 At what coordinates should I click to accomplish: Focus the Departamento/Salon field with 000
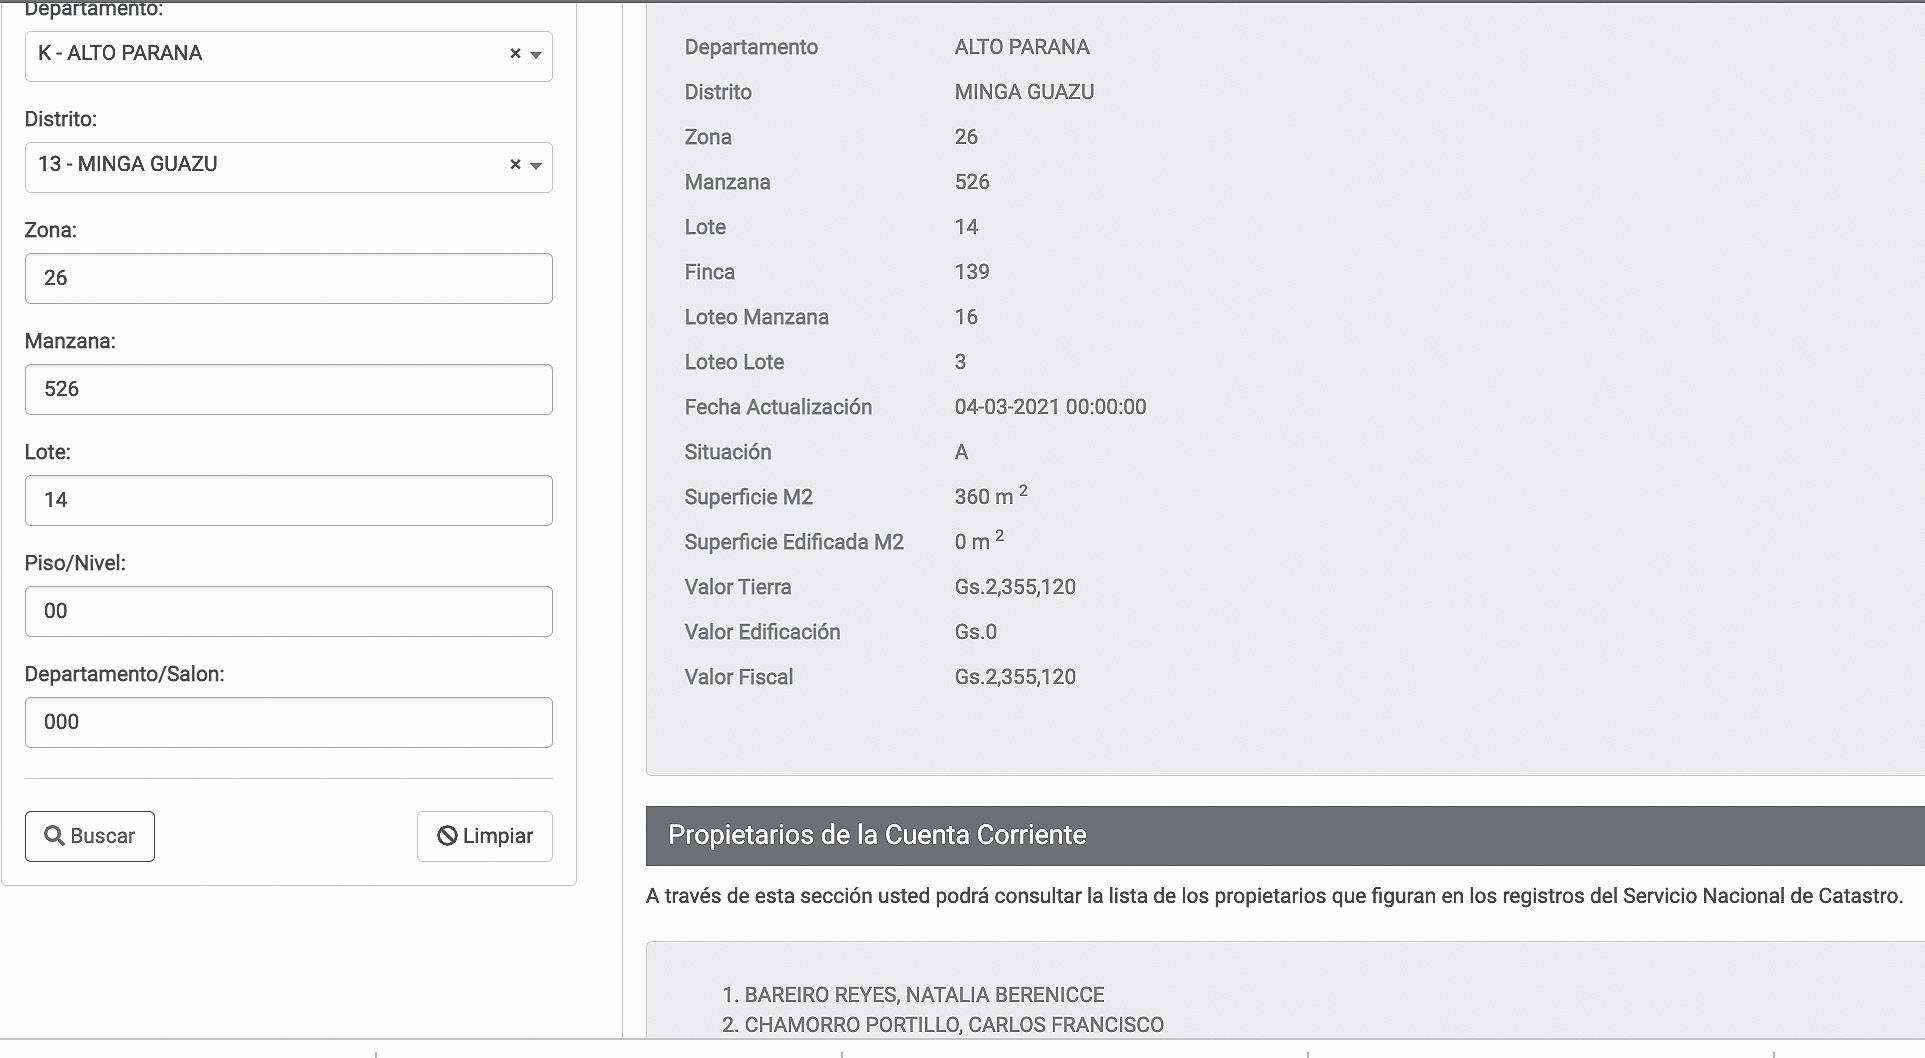click(288, 722)
